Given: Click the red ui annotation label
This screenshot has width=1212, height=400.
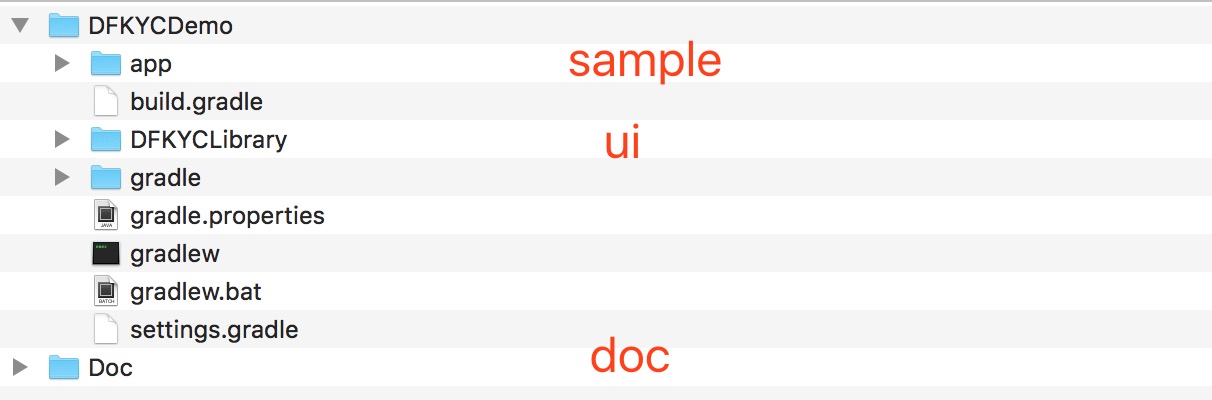Looking at the screenshot, I should (622, 145).
